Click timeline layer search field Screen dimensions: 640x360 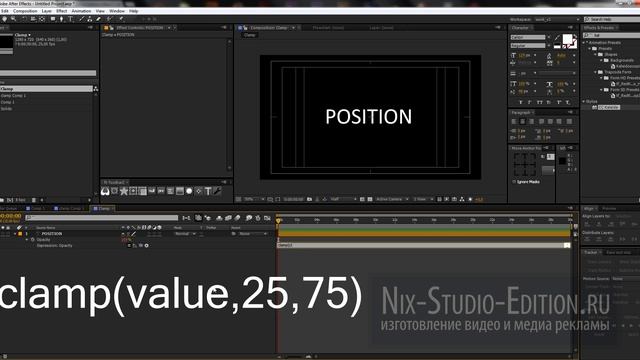[102, 218]
